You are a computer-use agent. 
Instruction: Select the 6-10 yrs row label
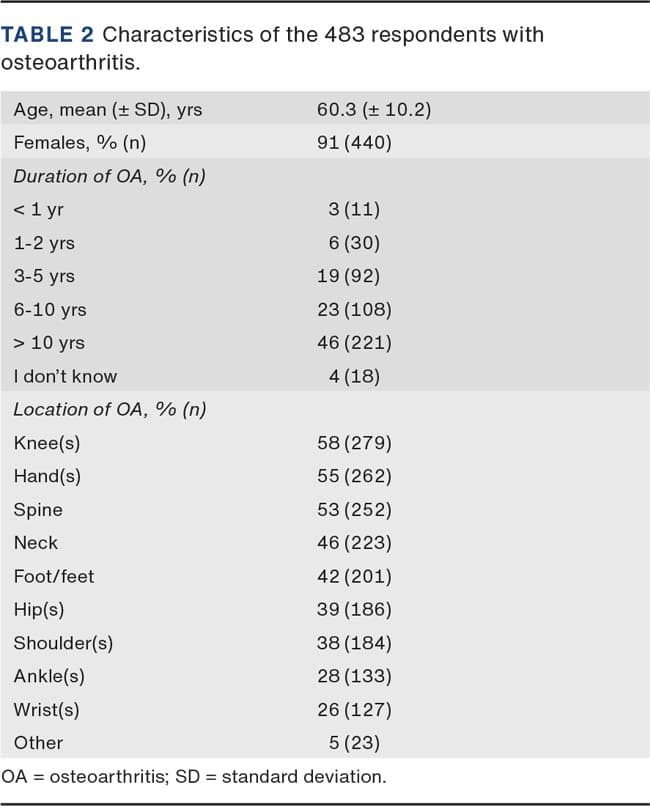[50, 310]
